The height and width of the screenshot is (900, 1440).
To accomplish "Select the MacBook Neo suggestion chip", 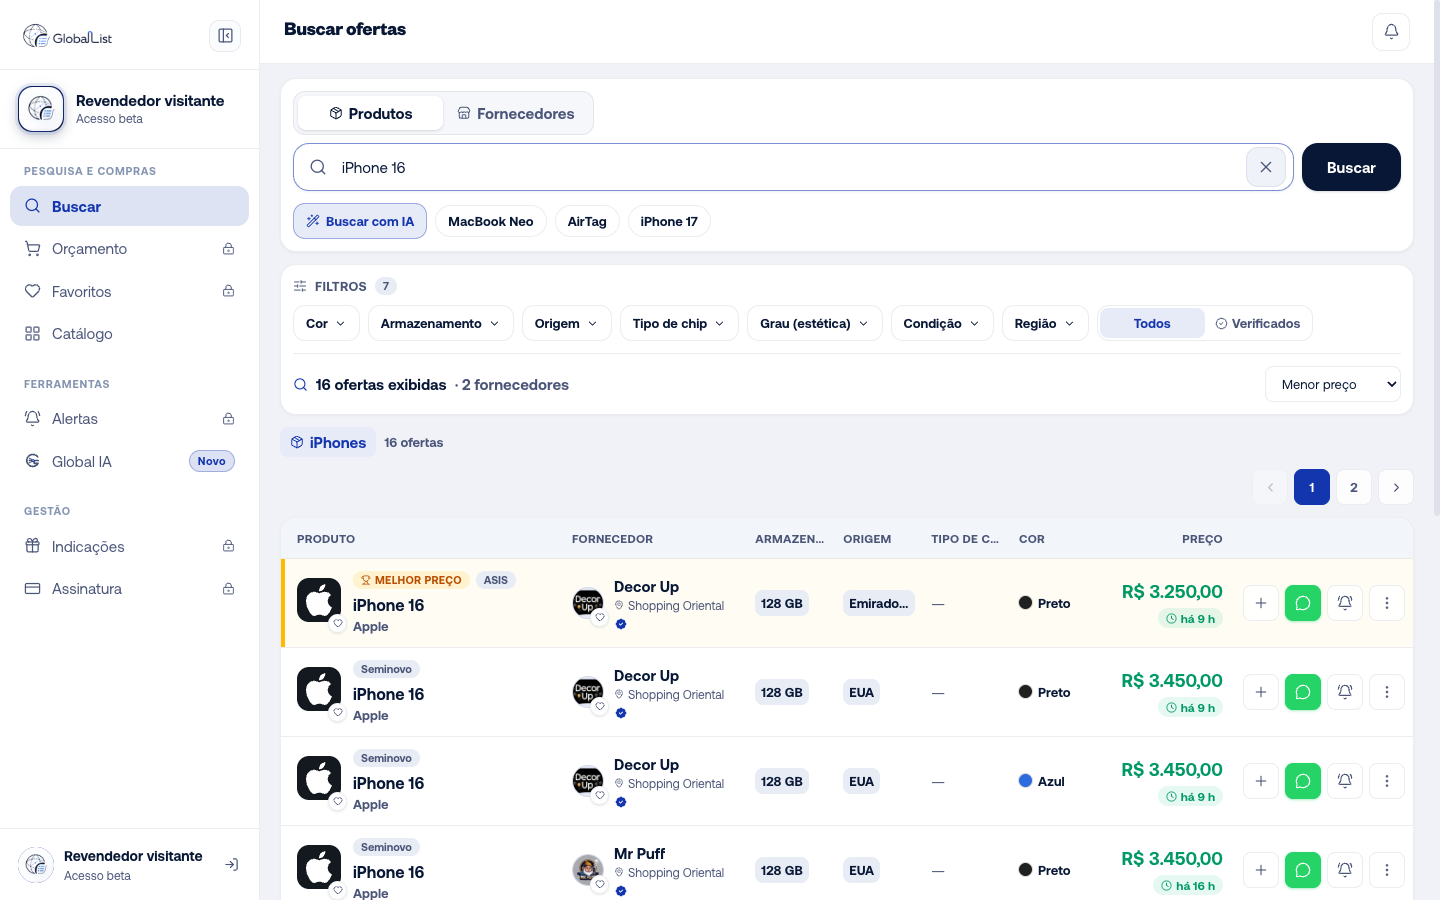I will click(x=491, y=221).
